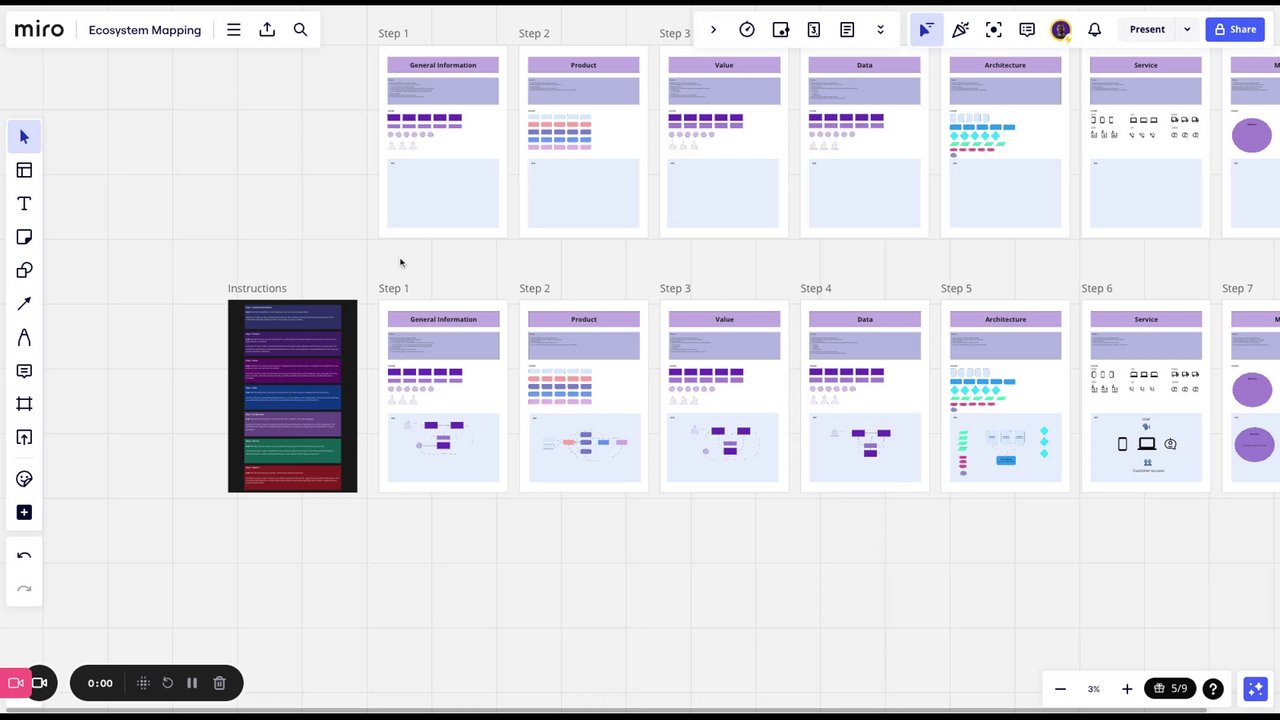The image size is (1280, 720).
Task: Click the "Instructions" frame label
Action: click(x=257, y=288)
